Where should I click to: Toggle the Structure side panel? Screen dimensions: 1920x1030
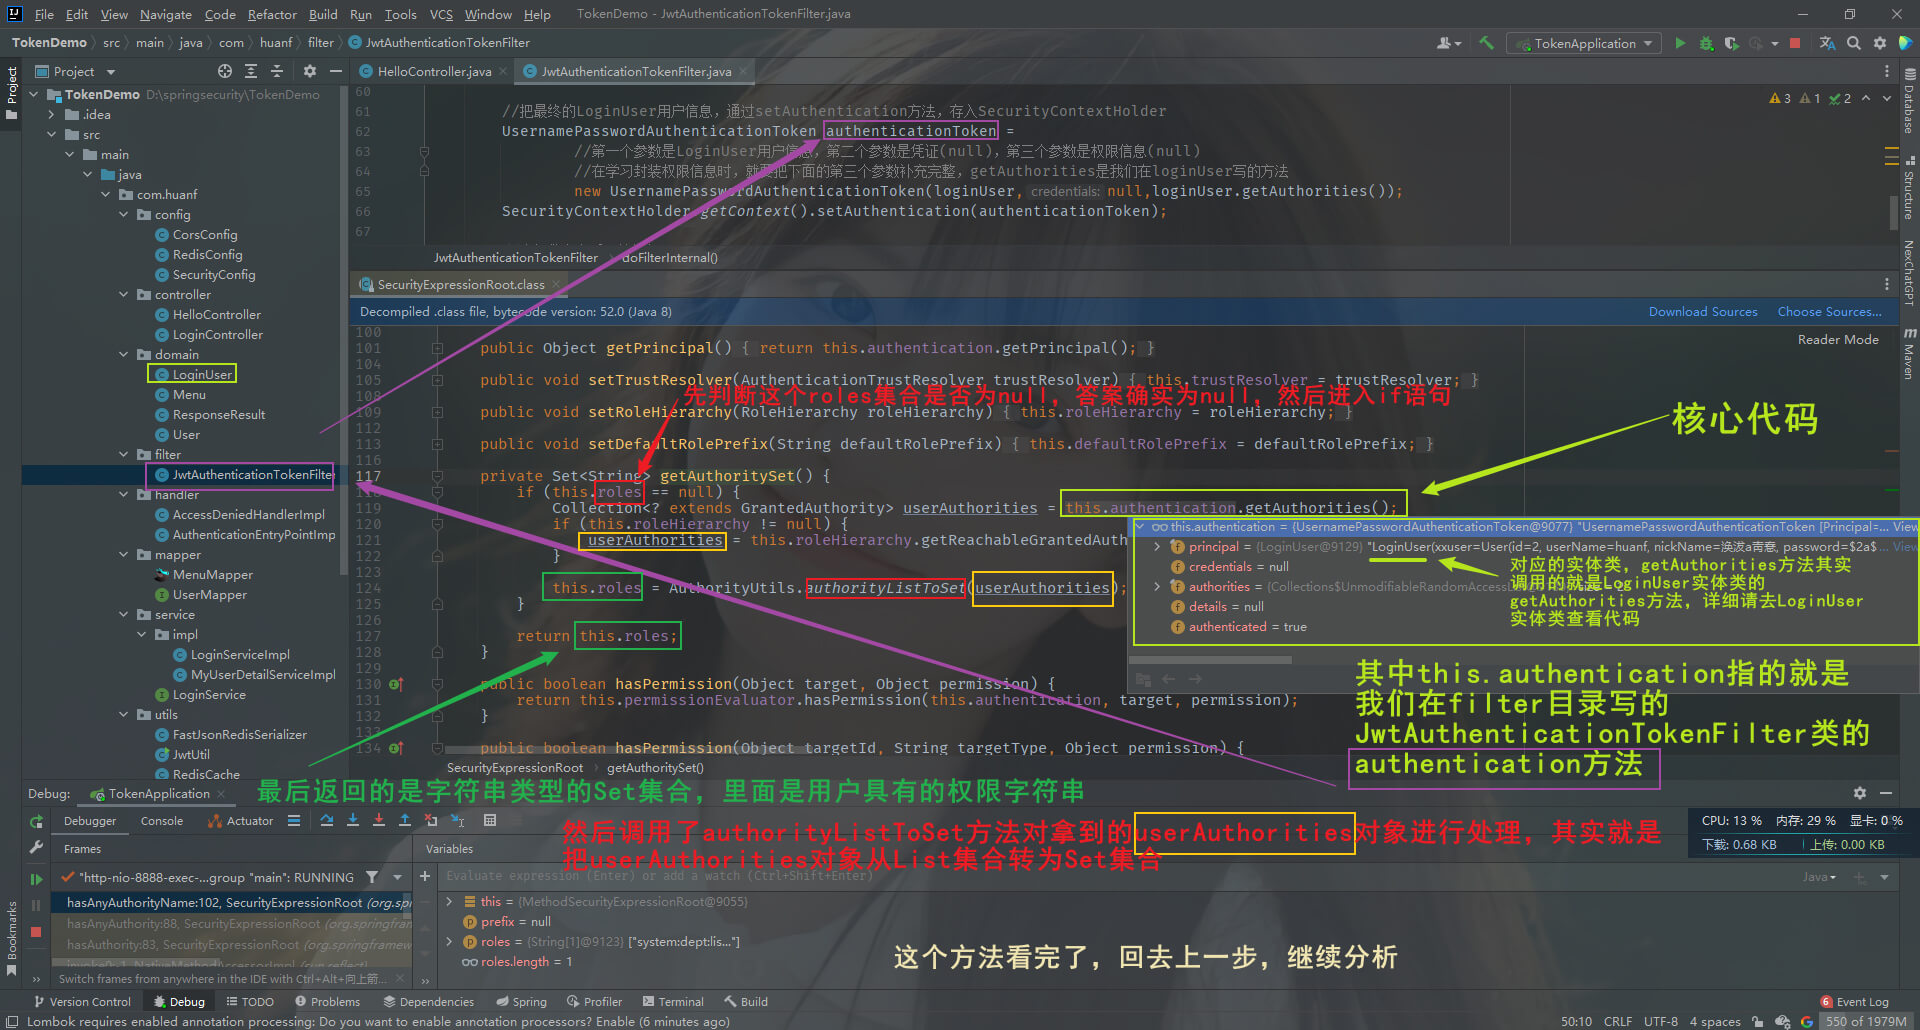click(1909, 188)
